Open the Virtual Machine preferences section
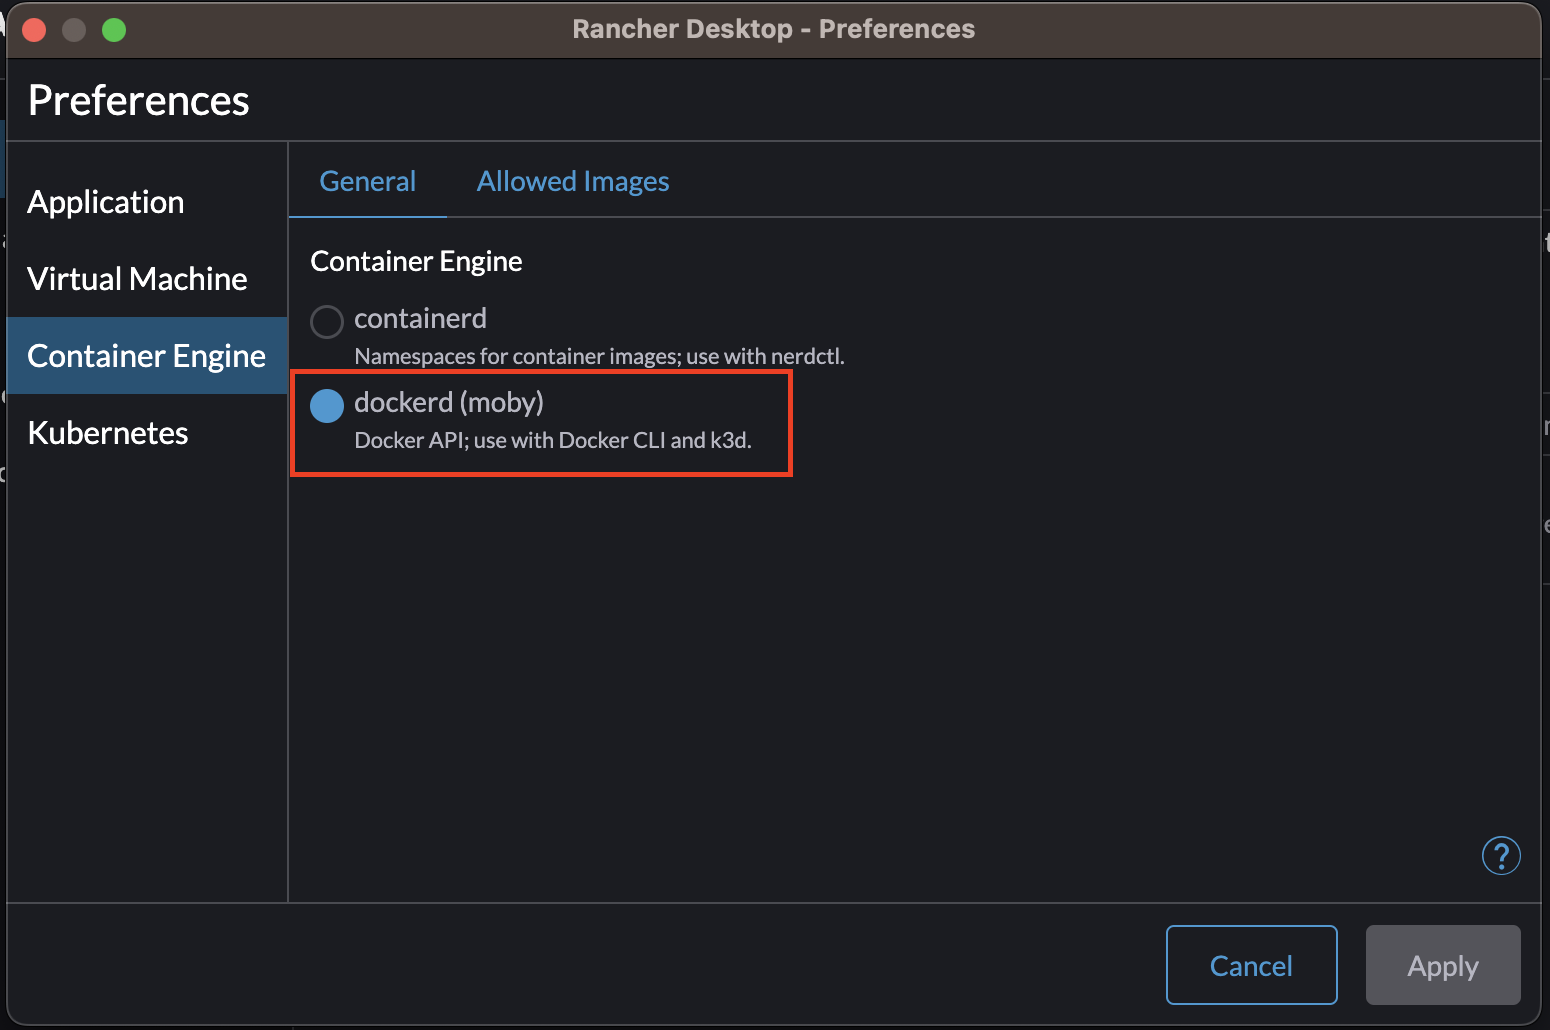 coord(147,279)
